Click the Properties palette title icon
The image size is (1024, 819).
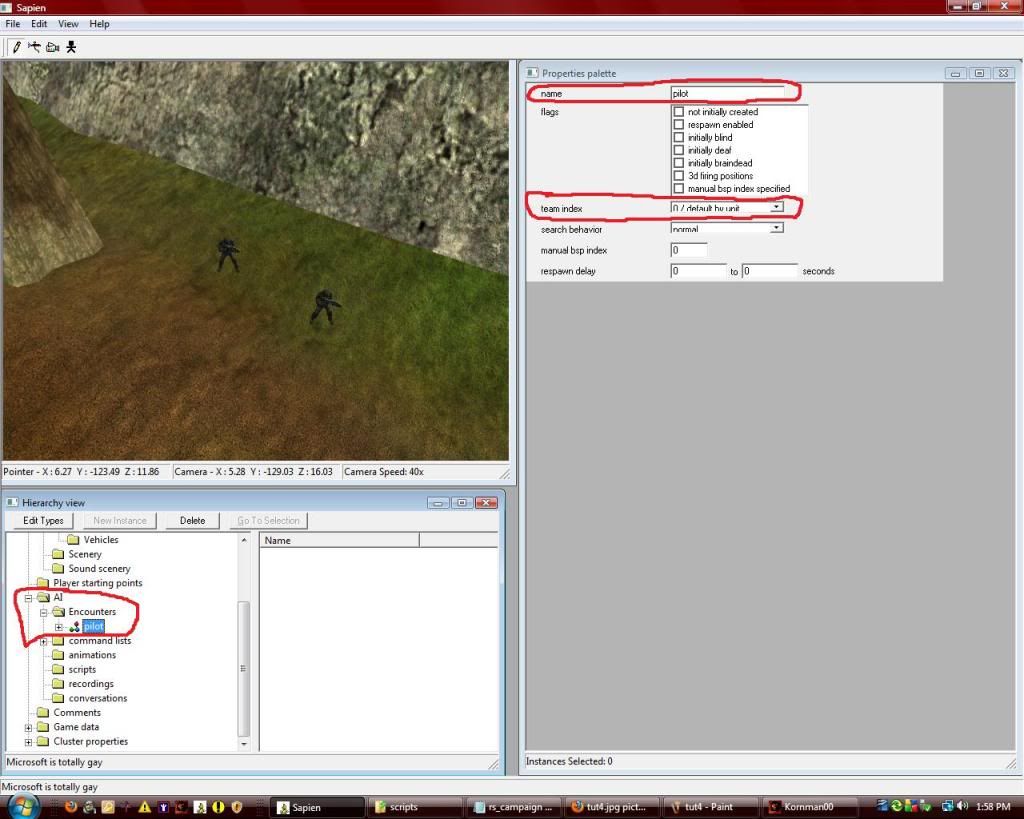tap(532, 73)
